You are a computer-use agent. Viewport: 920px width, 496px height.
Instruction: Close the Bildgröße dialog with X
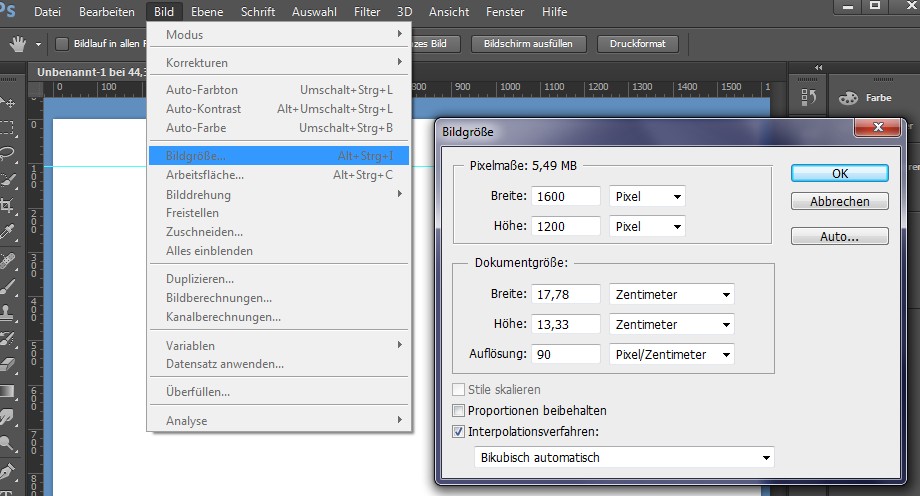[x=878, y=127]
